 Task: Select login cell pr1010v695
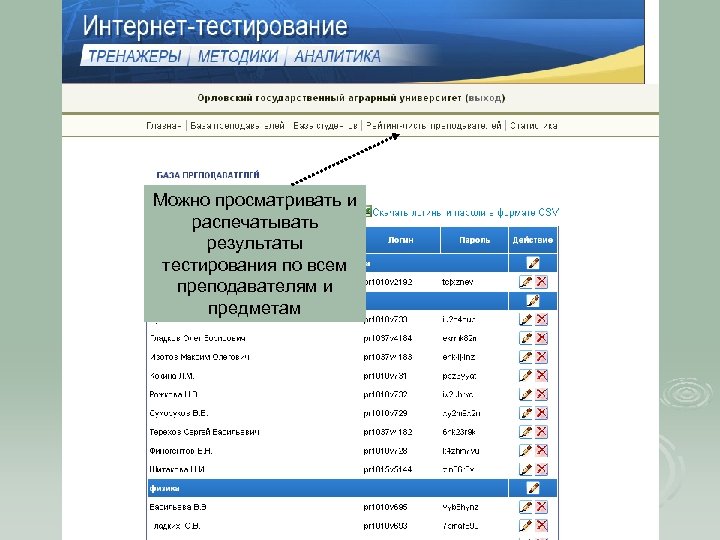385,507
